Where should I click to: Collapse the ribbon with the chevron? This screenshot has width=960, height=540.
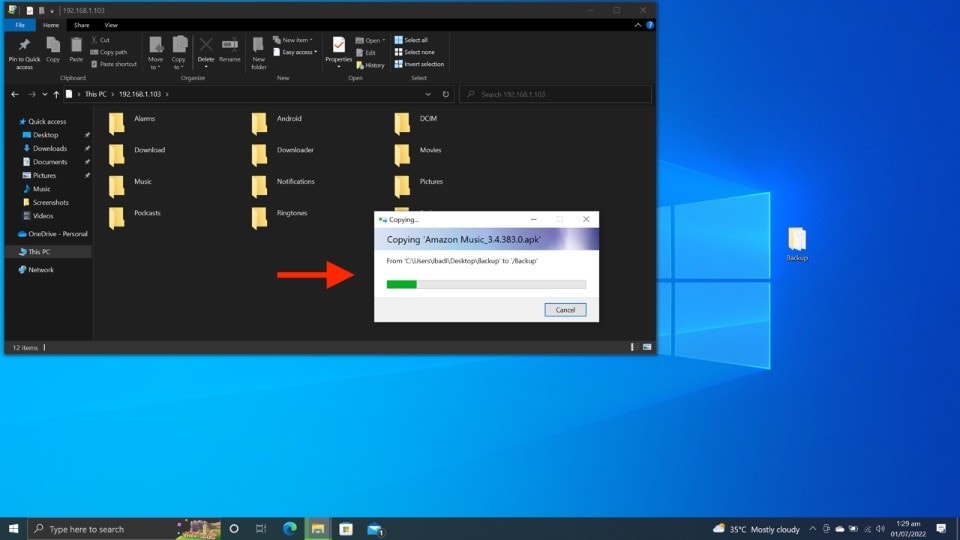(x=638, y=25)
